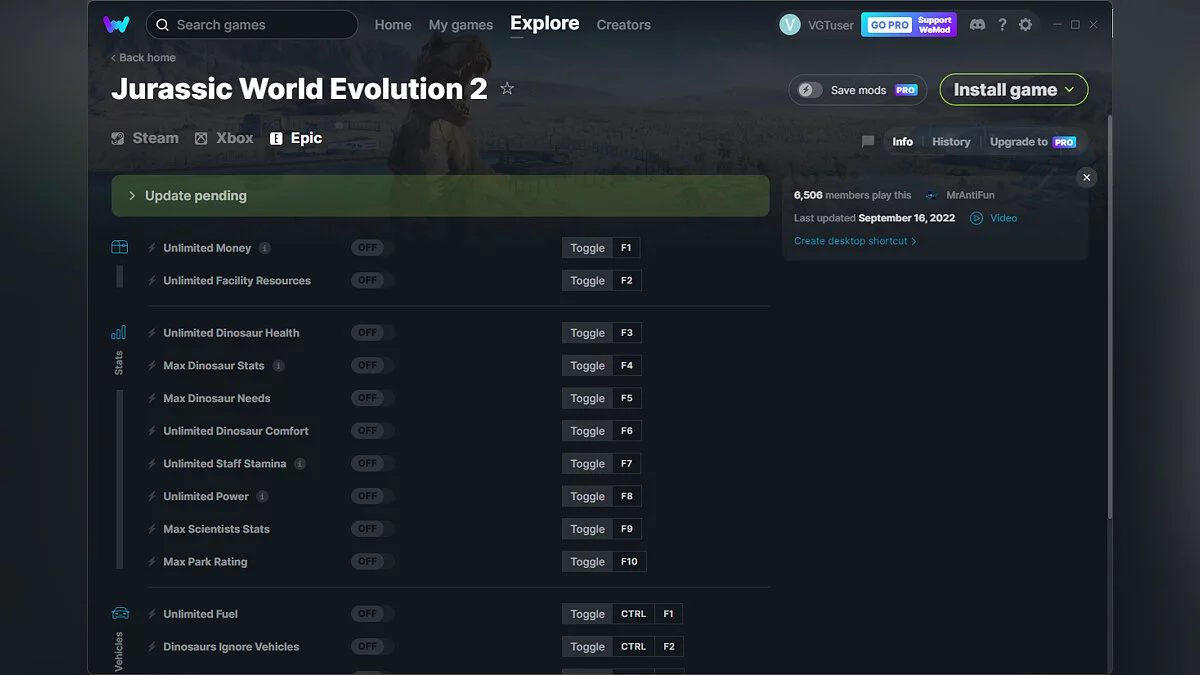Open the Discord icon in the top bar

[x=977, y=24]
